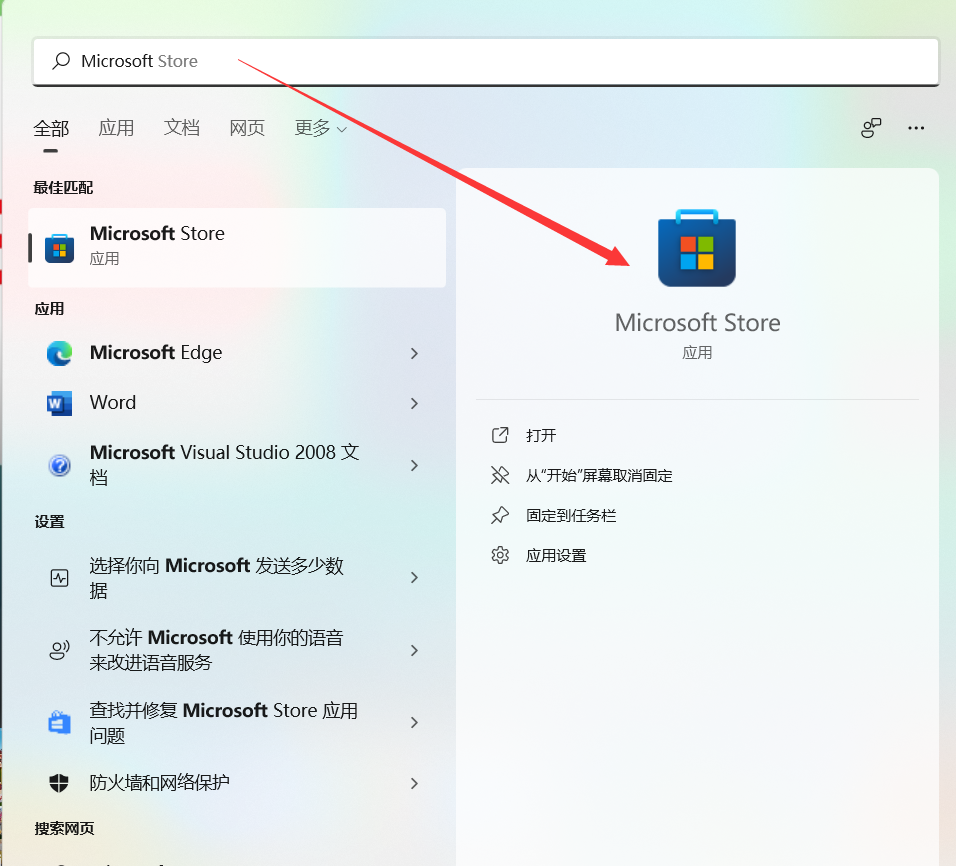Open Microsoft Store best match result
The width and height of the screenshot is (956, 866).
237,248
